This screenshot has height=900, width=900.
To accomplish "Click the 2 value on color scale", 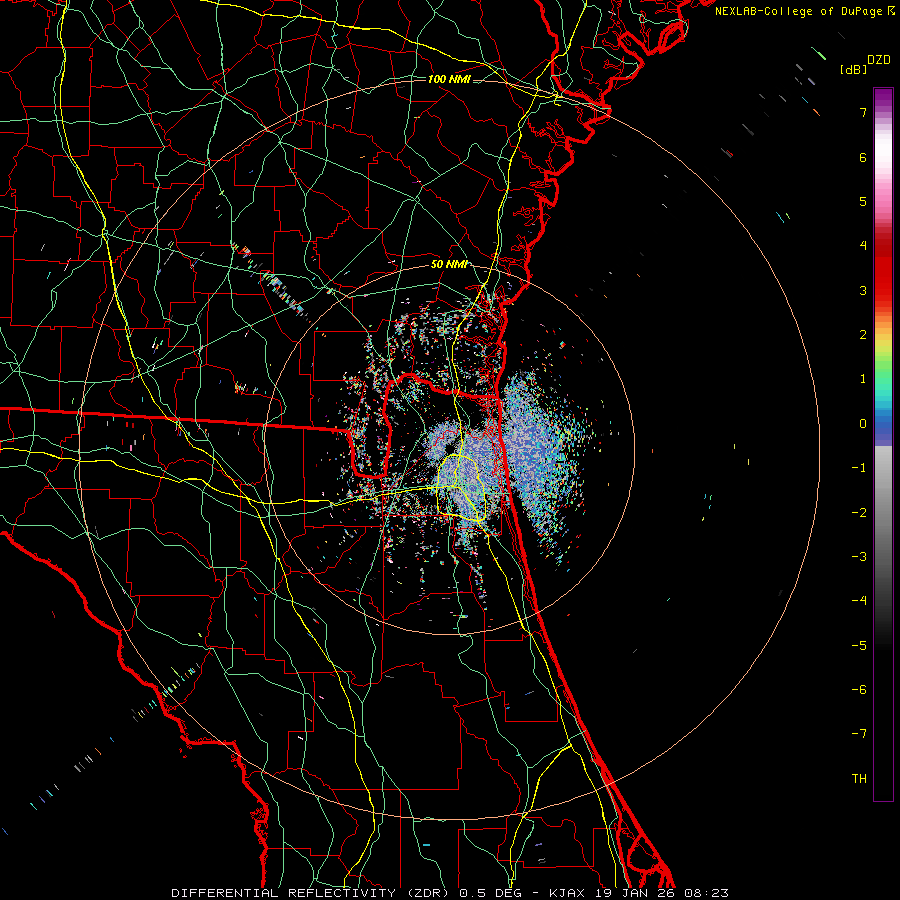I will click(863, 335).
